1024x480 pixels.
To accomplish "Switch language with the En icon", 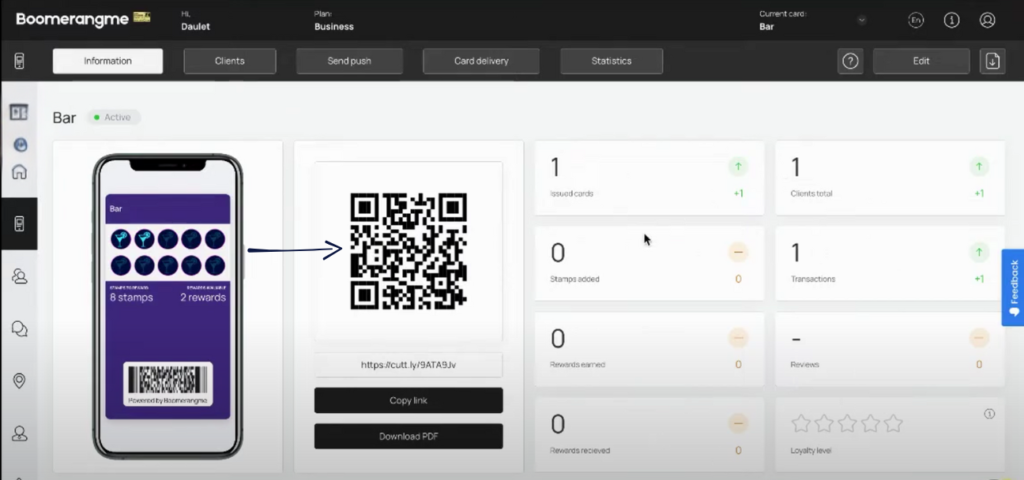I will (915, 20).
